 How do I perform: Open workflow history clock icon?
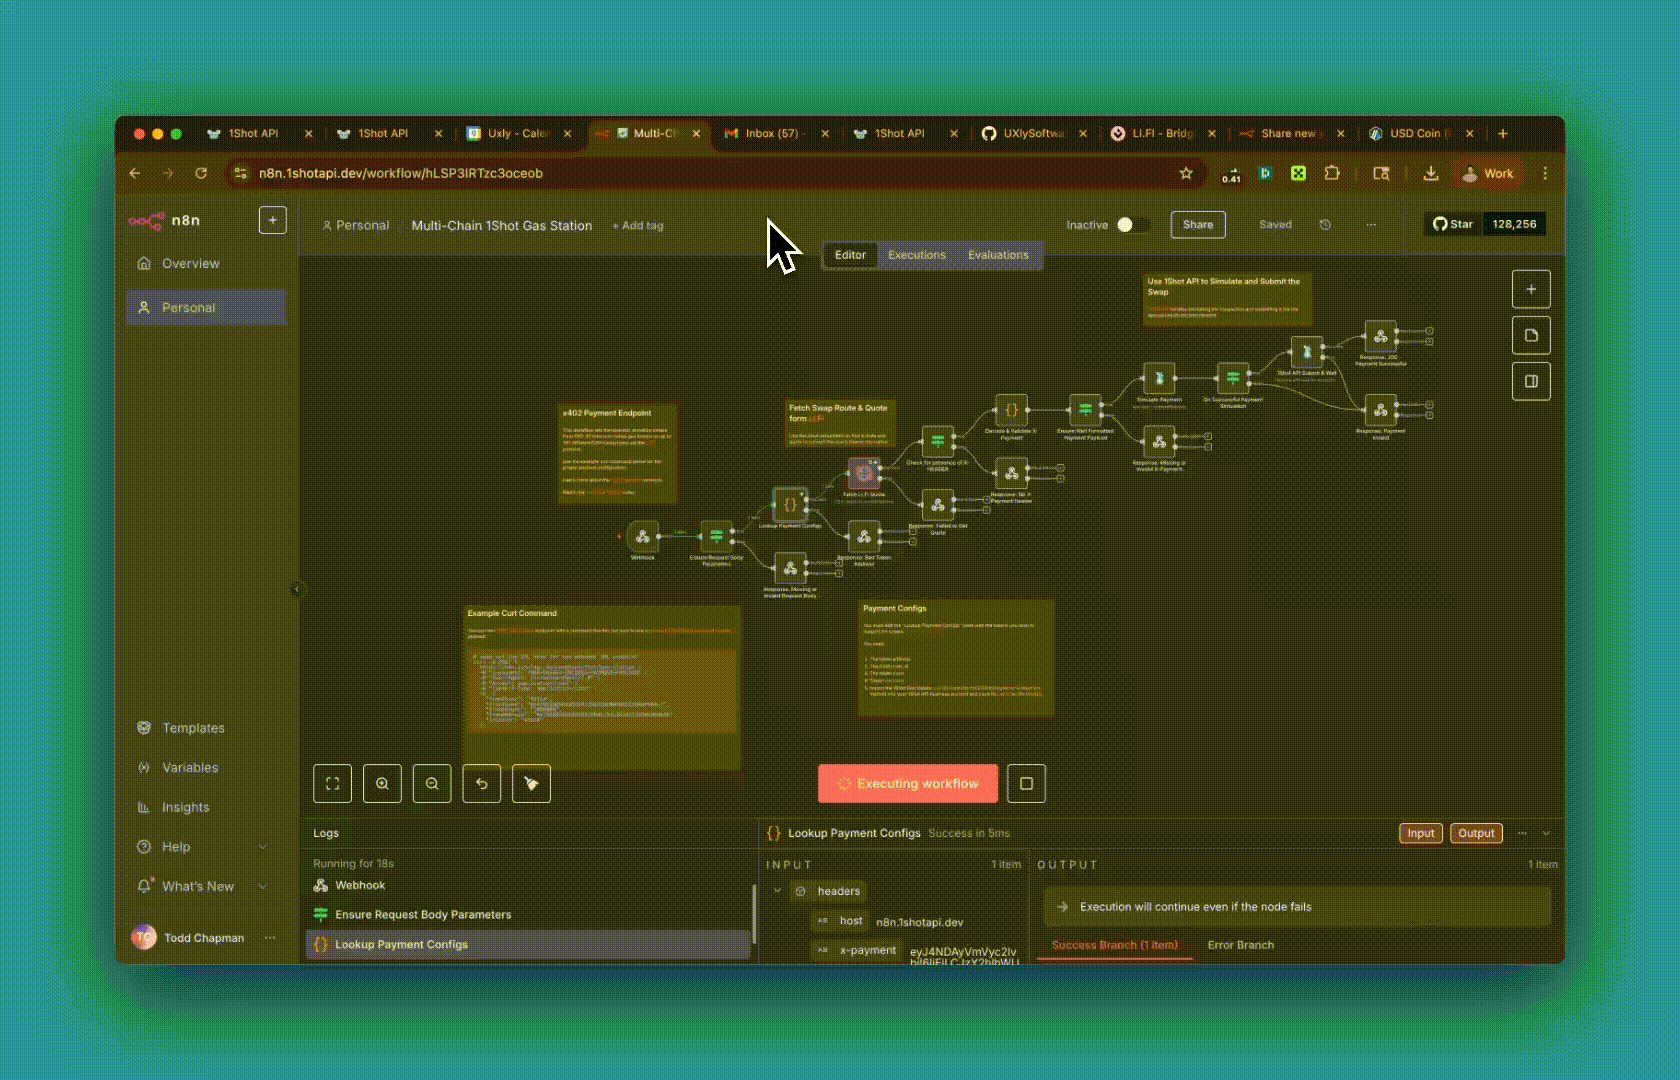1325,225
